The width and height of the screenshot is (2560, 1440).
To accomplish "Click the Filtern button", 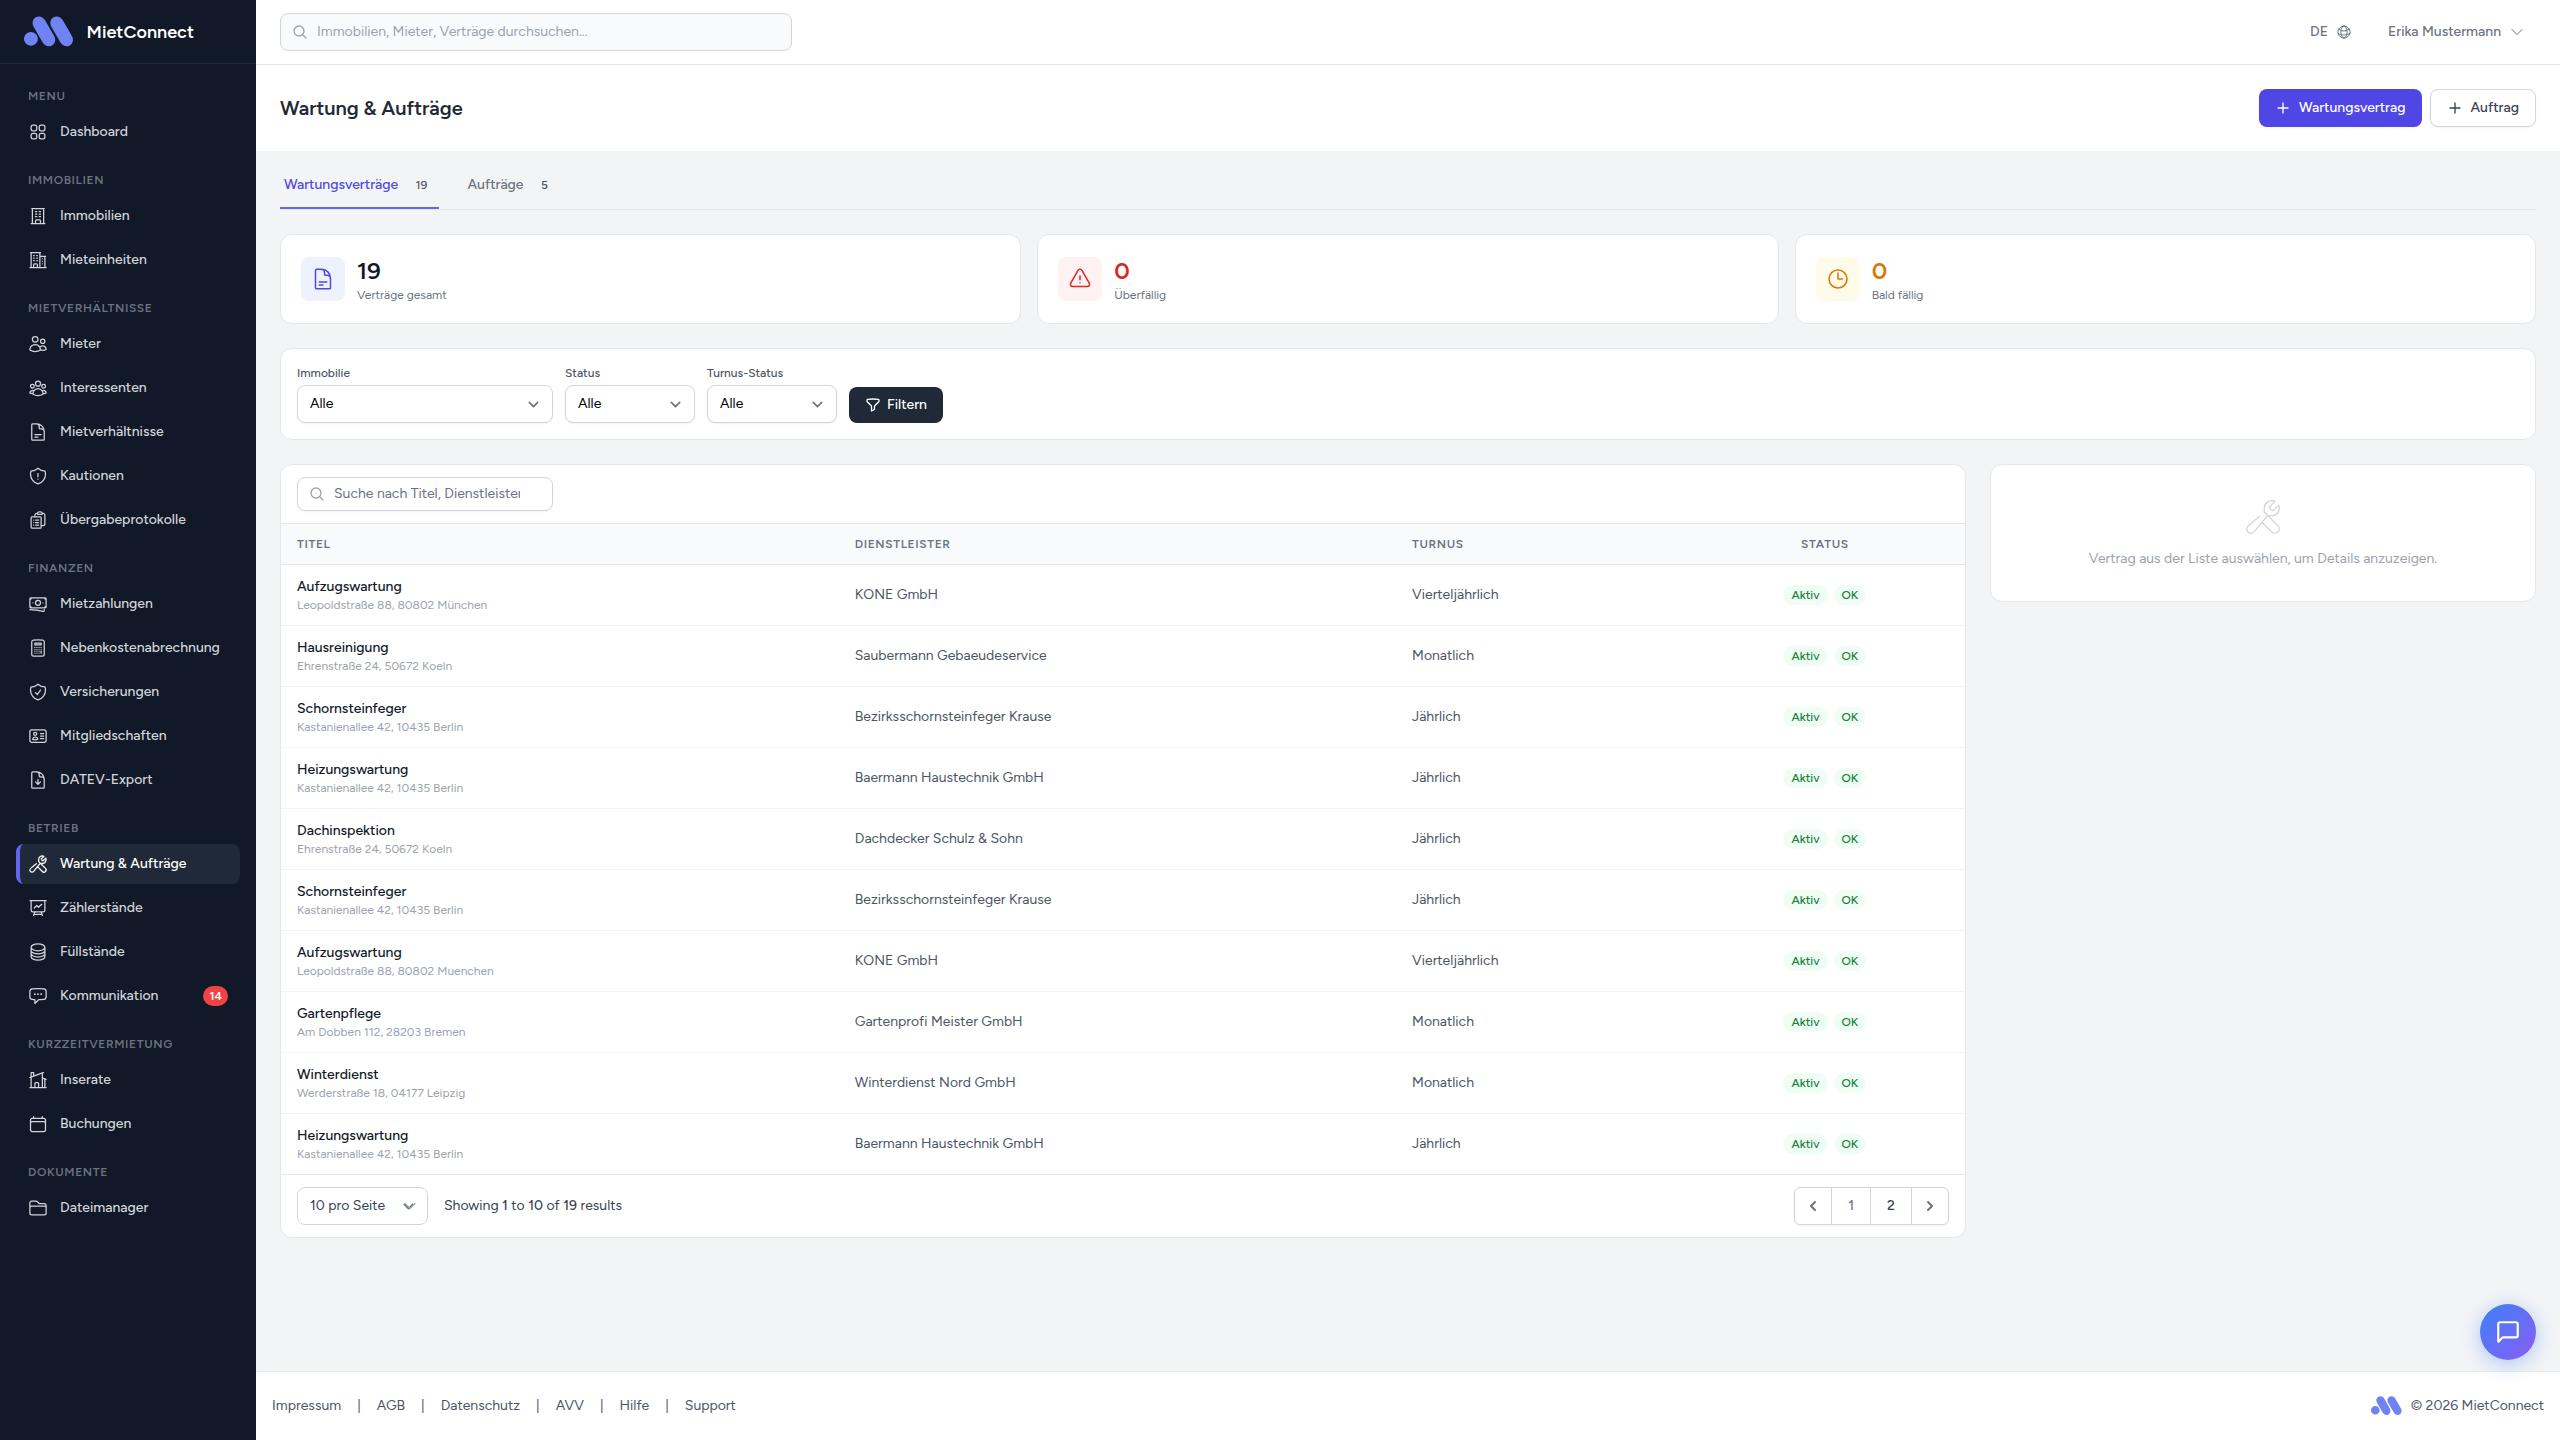I will [x=895, y=405].
